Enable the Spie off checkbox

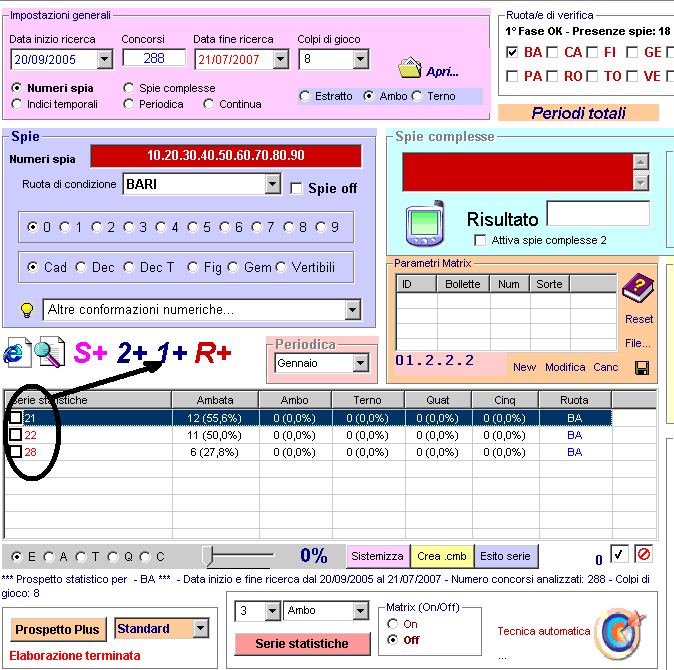tap(296, 188)
